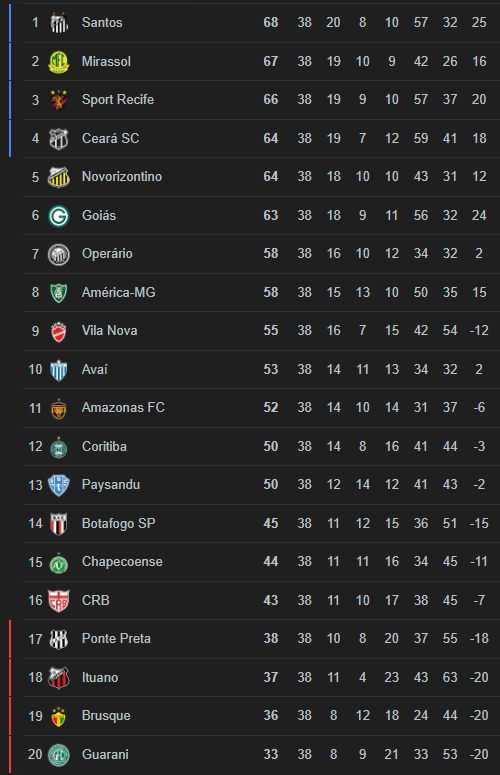Click the Vila Nova red crest
500x775 pixels.
coord(59,331)
